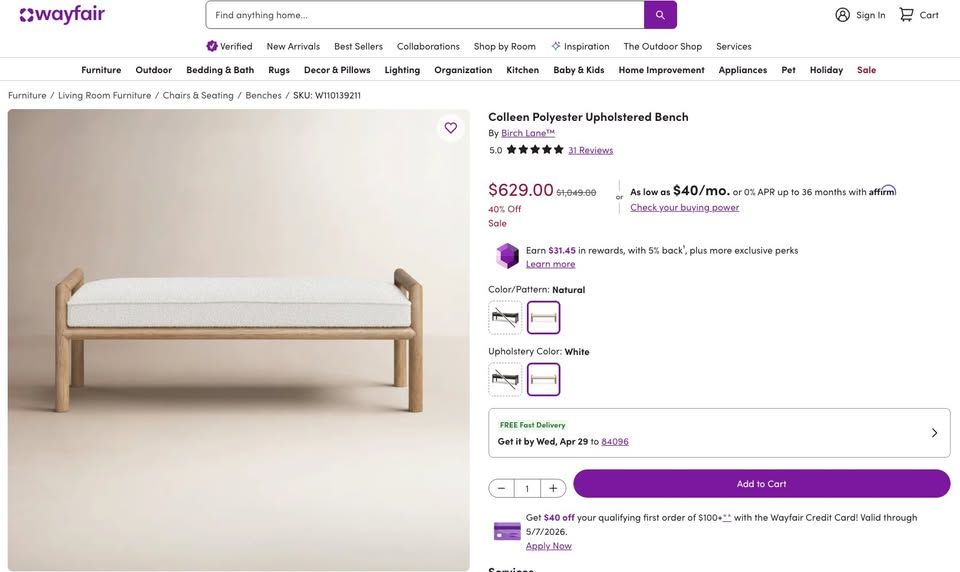Open the shopping Cart icon
Screen dimensions: 960x572
(907, 15)
